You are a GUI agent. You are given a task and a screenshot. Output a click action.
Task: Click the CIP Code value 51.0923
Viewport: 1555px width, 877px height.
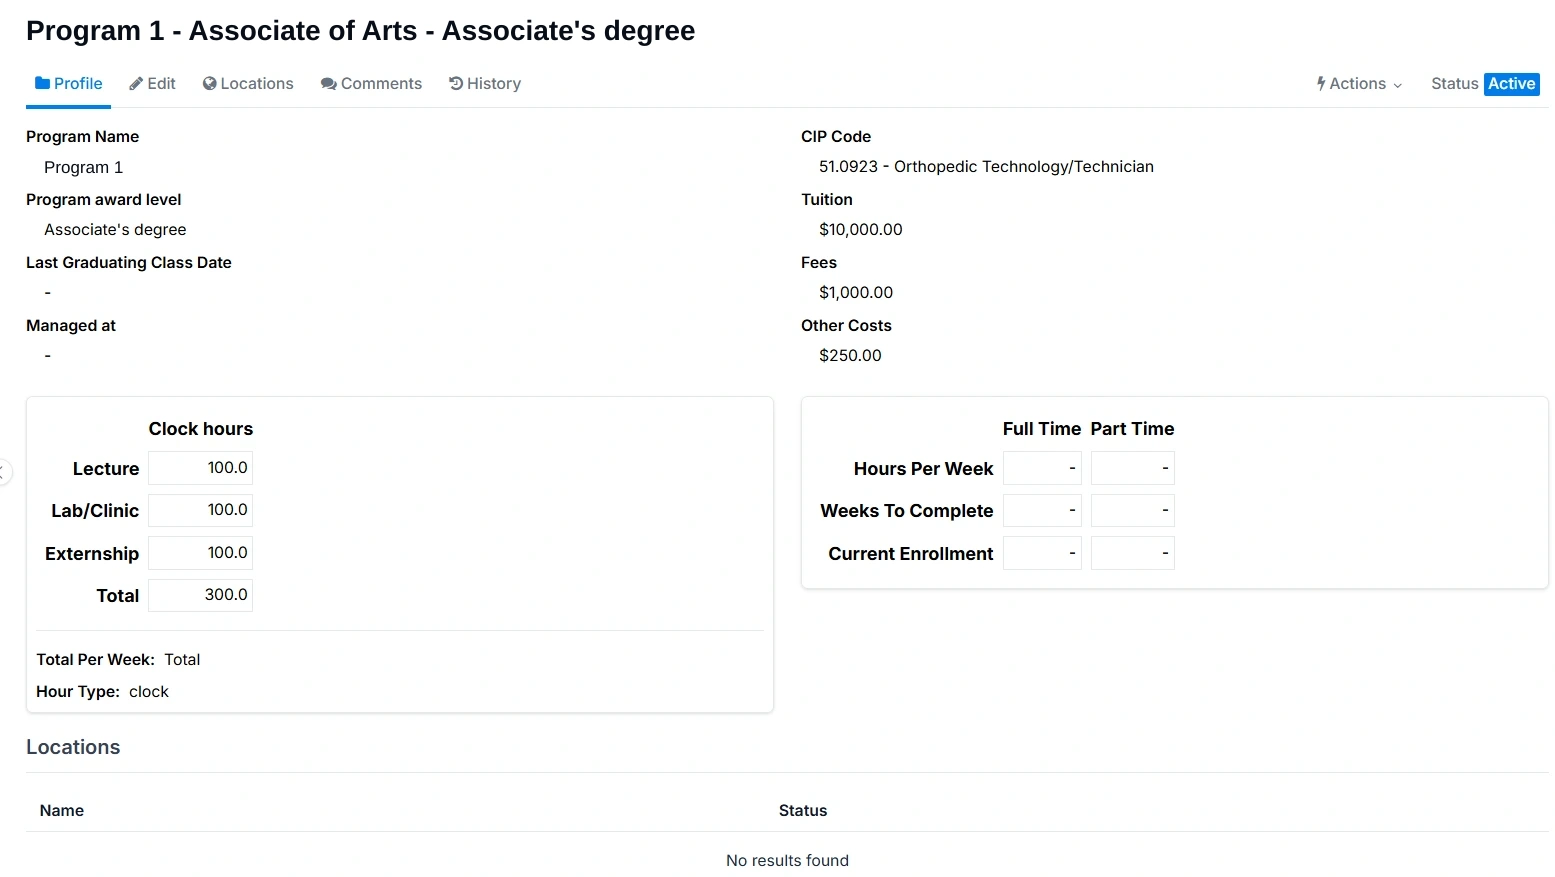tap(986, 167)
